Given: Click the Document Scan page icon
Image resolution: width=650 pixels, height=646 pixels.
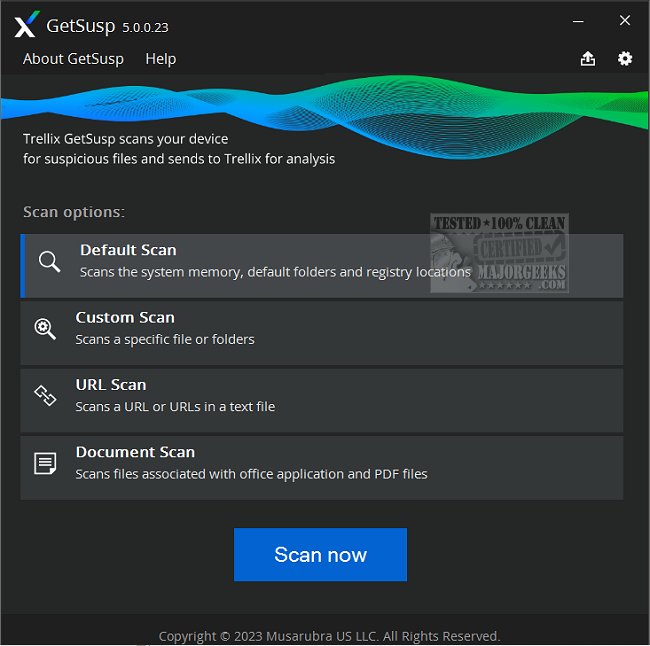Looking at the screenshot, I should click(x=45, y=463).
